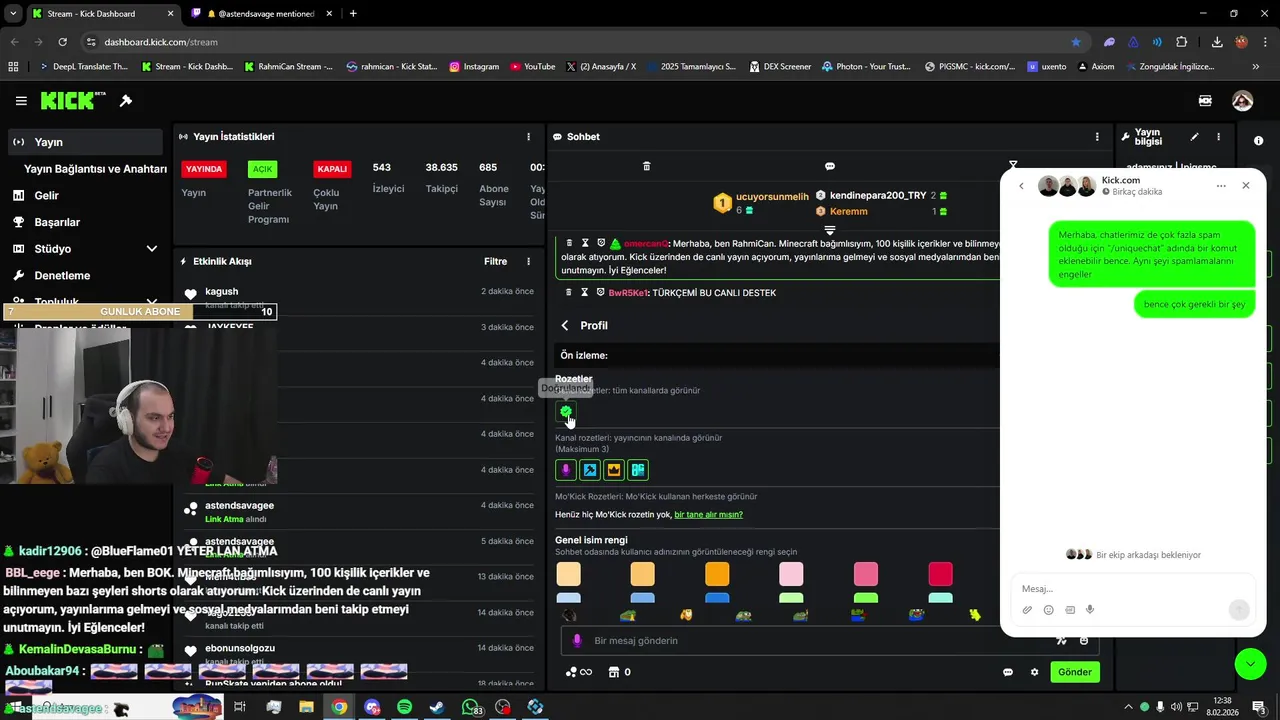Select the crown channel badge
Image resolution: width=1280 pixels, height=720 pixels.
[614, 469]
